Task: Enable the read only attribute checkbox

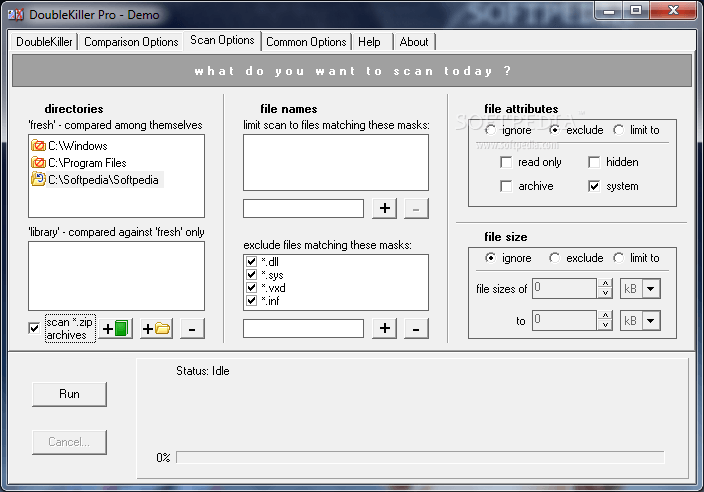Action: [x=506, y=162]
